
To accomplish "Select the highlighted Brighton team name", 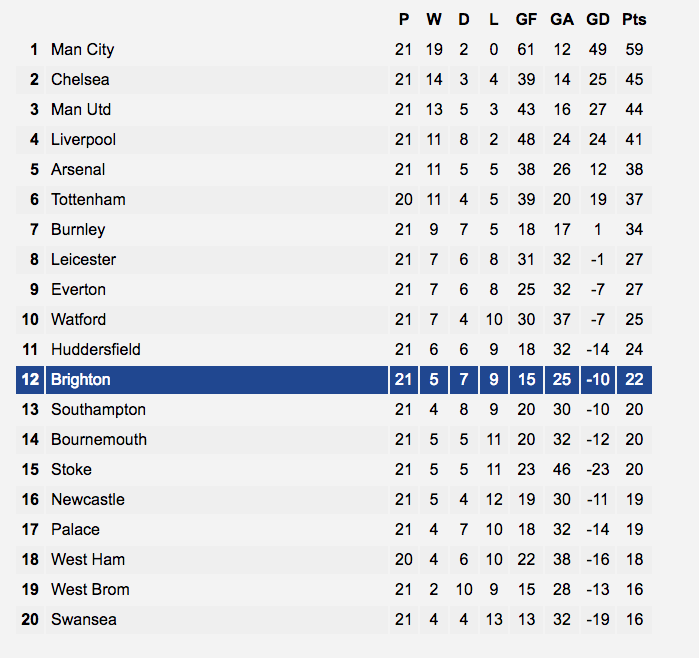I will 81,380.
